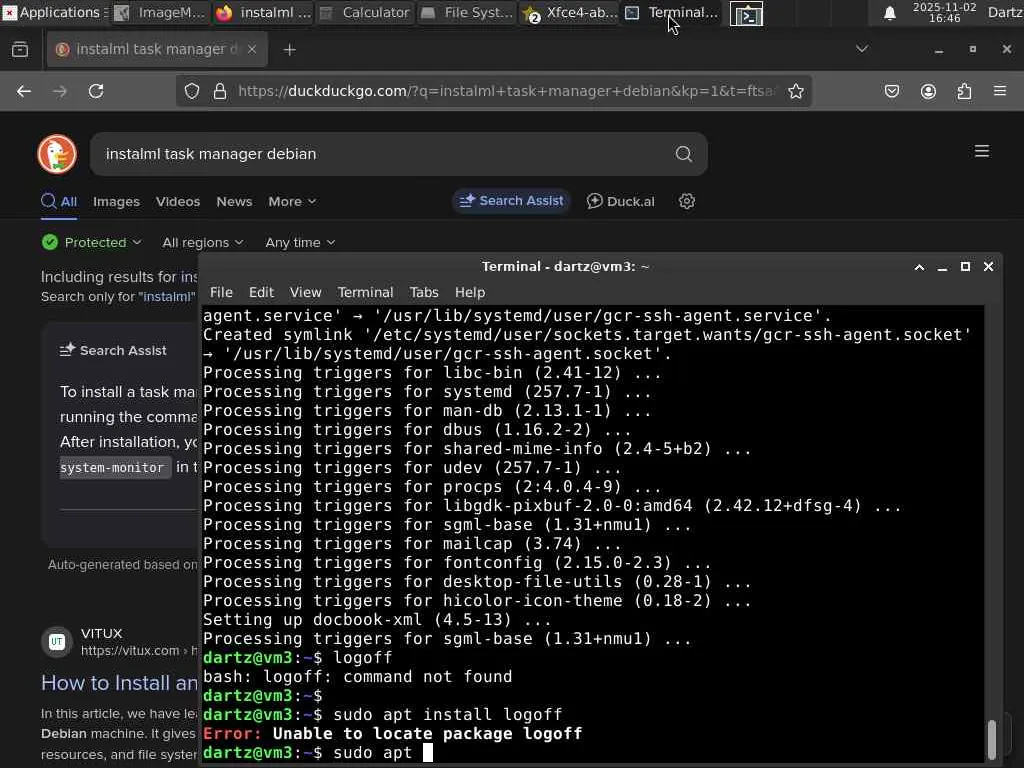Open the terminal Edit menu
The height and width of the screenshot is (768, 1024).
pos(261,293)
